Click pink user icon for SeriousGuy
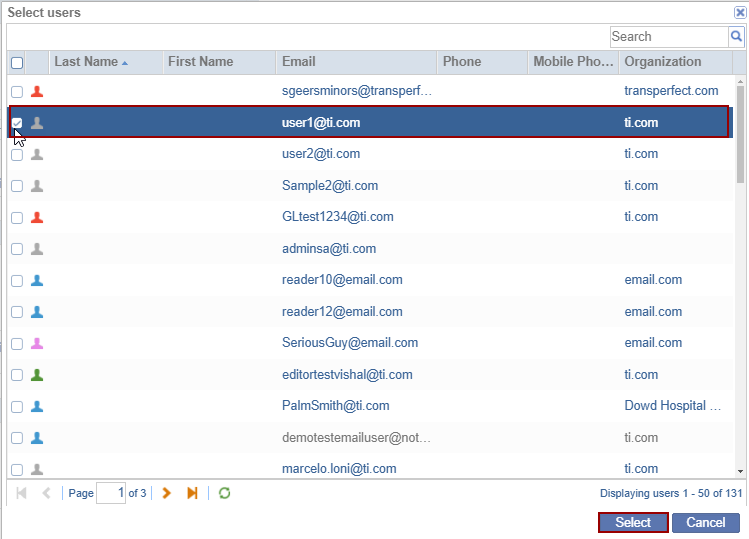Screen dimensions: 749x539 (37, 343)
